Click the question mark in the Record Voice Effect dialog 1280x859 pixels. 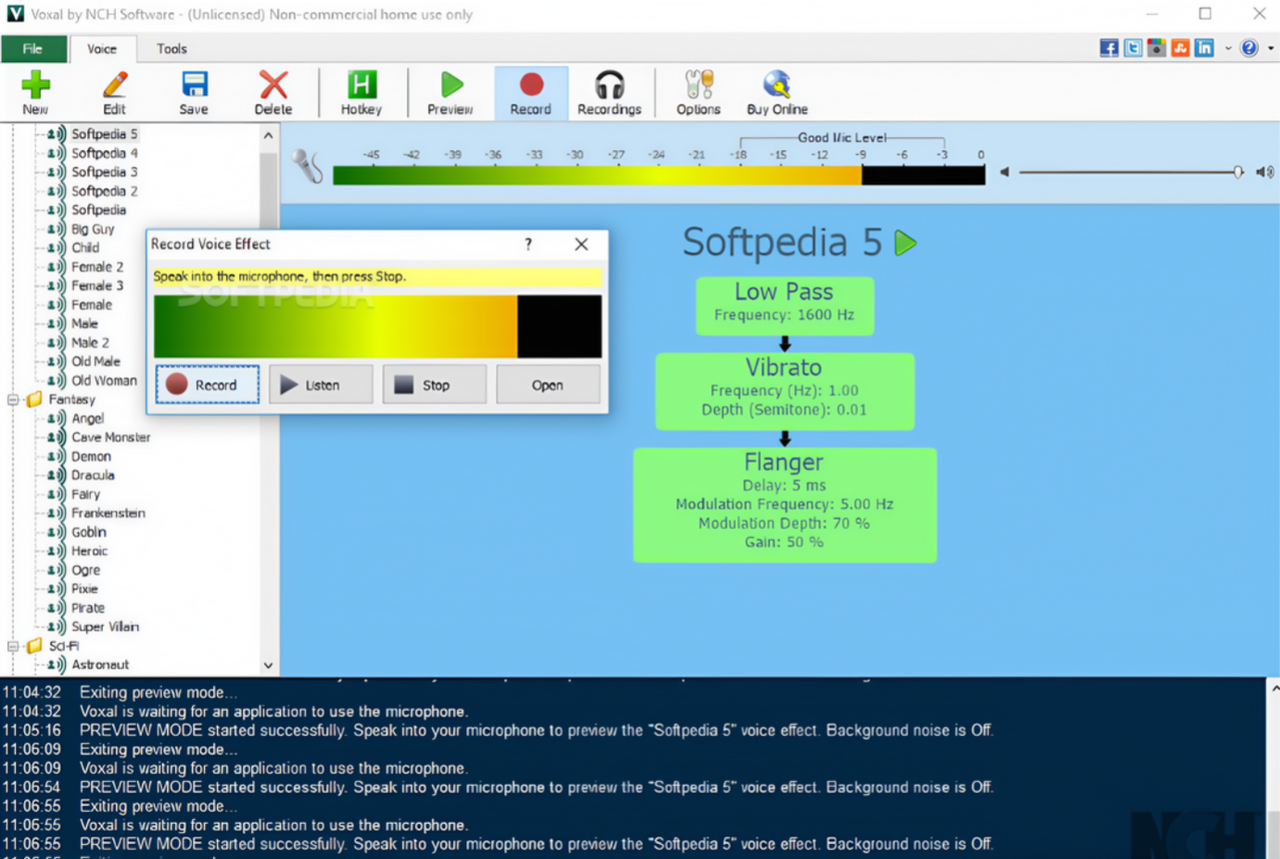point(528,244)
